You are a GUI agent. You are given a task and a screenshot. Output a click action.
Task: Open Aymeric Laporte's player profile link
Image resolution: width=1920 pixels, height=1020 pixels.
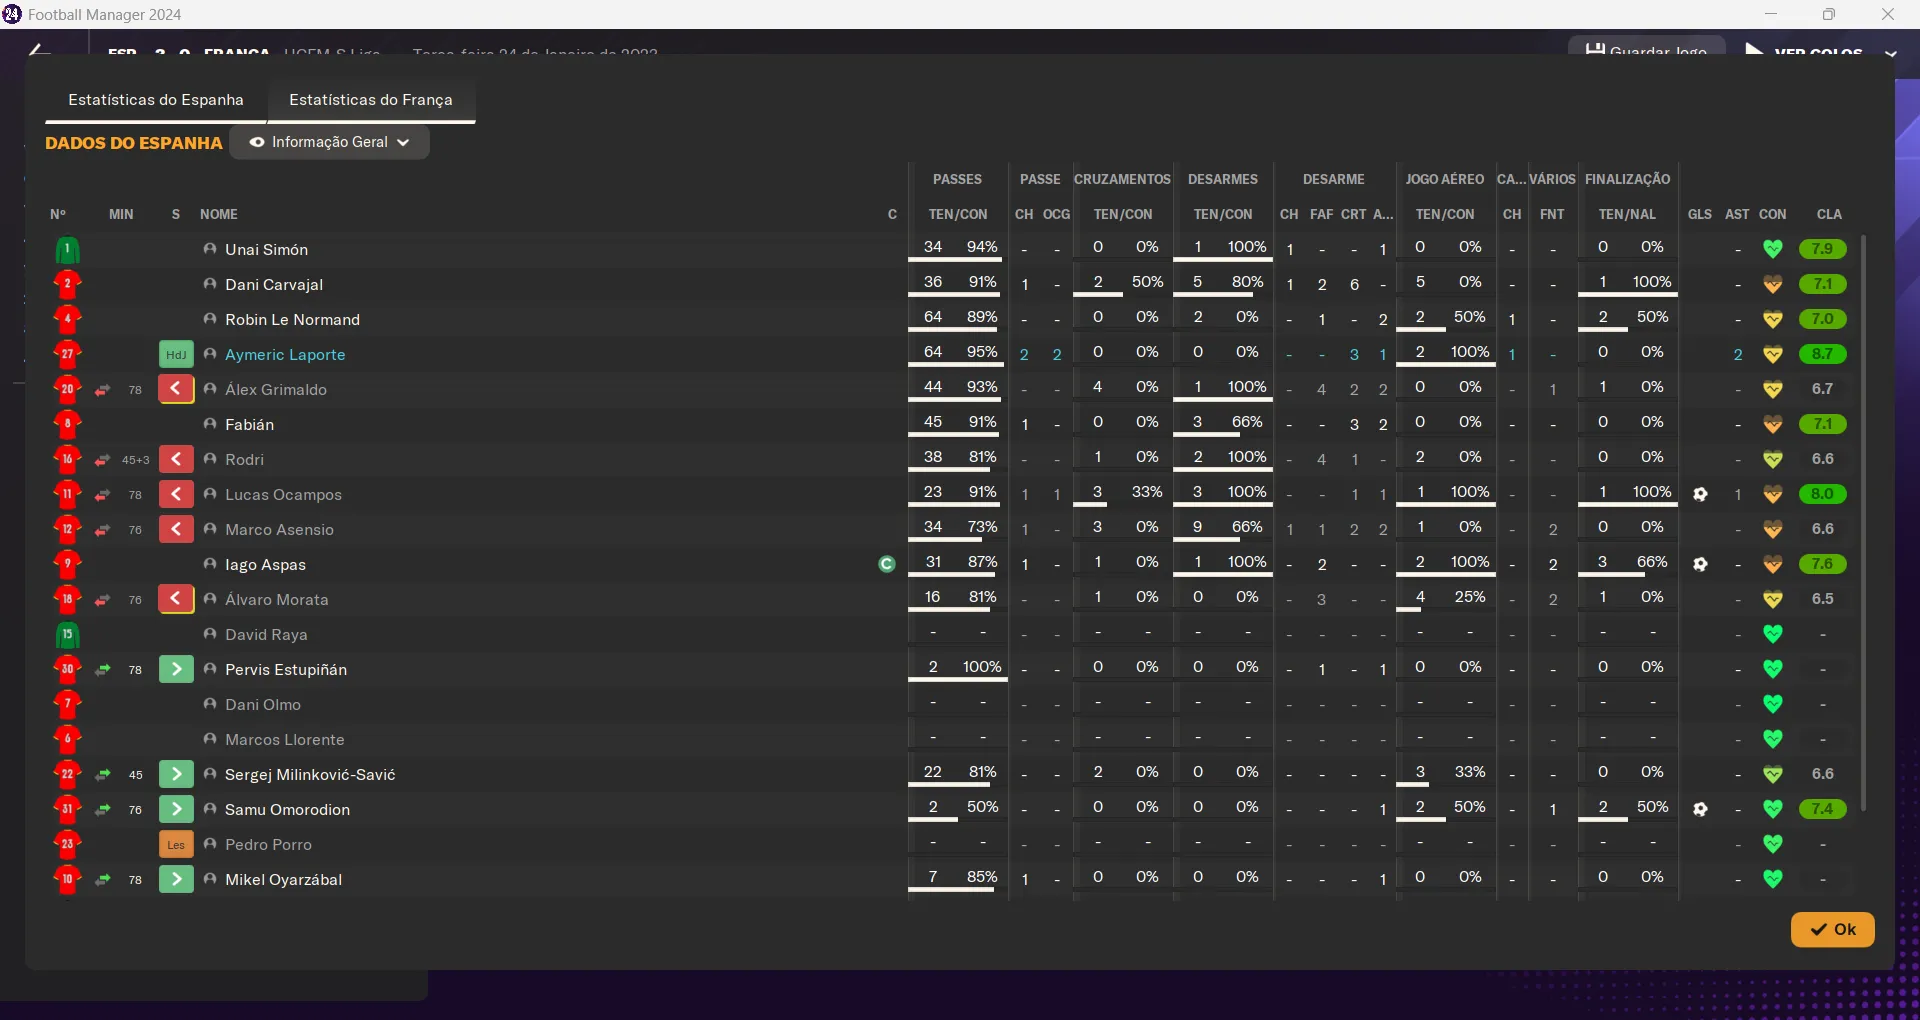pyautogui.click(x=285, y=354)
